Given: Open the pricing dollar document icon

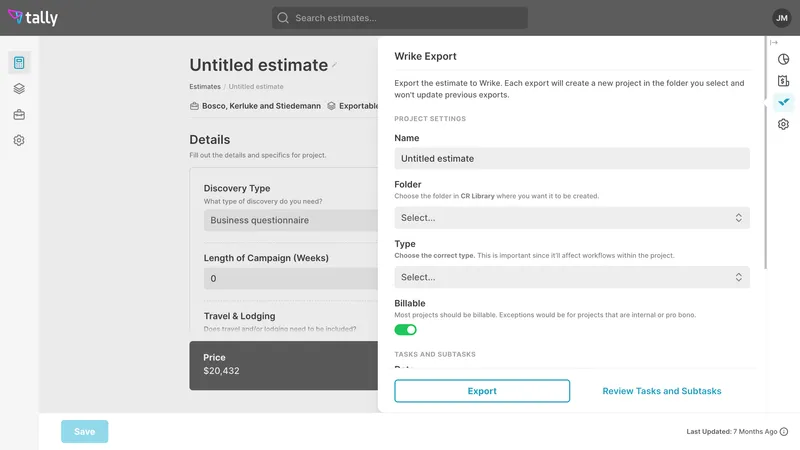Looking at the screenshot, I should (783, 81).
